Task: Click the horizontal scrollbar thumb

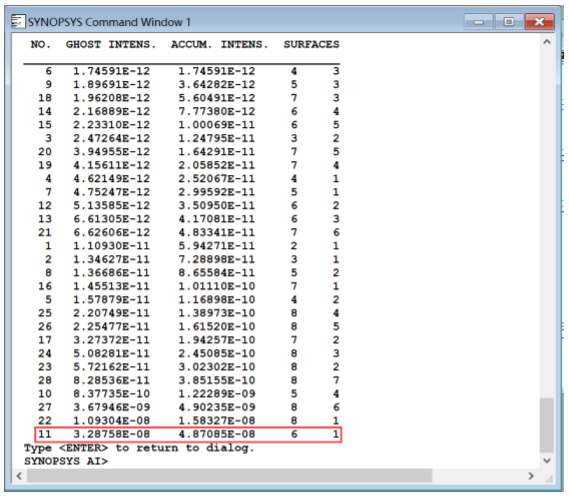Action: click(229, 476)
